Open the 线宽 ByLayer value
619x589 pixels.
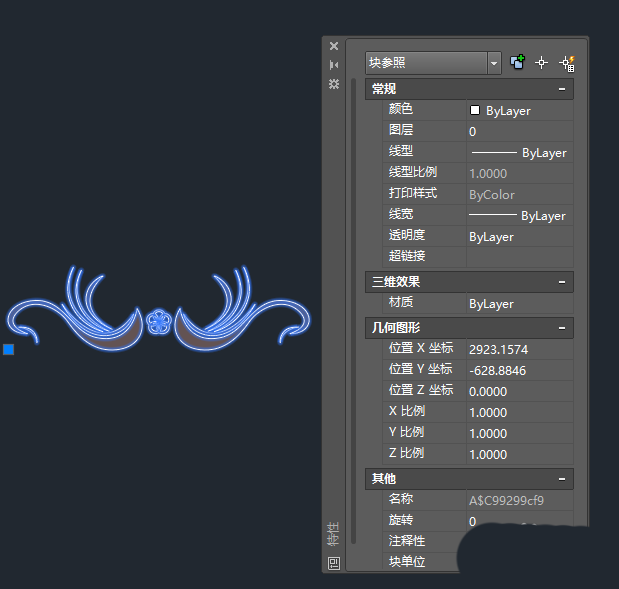tap(520, 216)
